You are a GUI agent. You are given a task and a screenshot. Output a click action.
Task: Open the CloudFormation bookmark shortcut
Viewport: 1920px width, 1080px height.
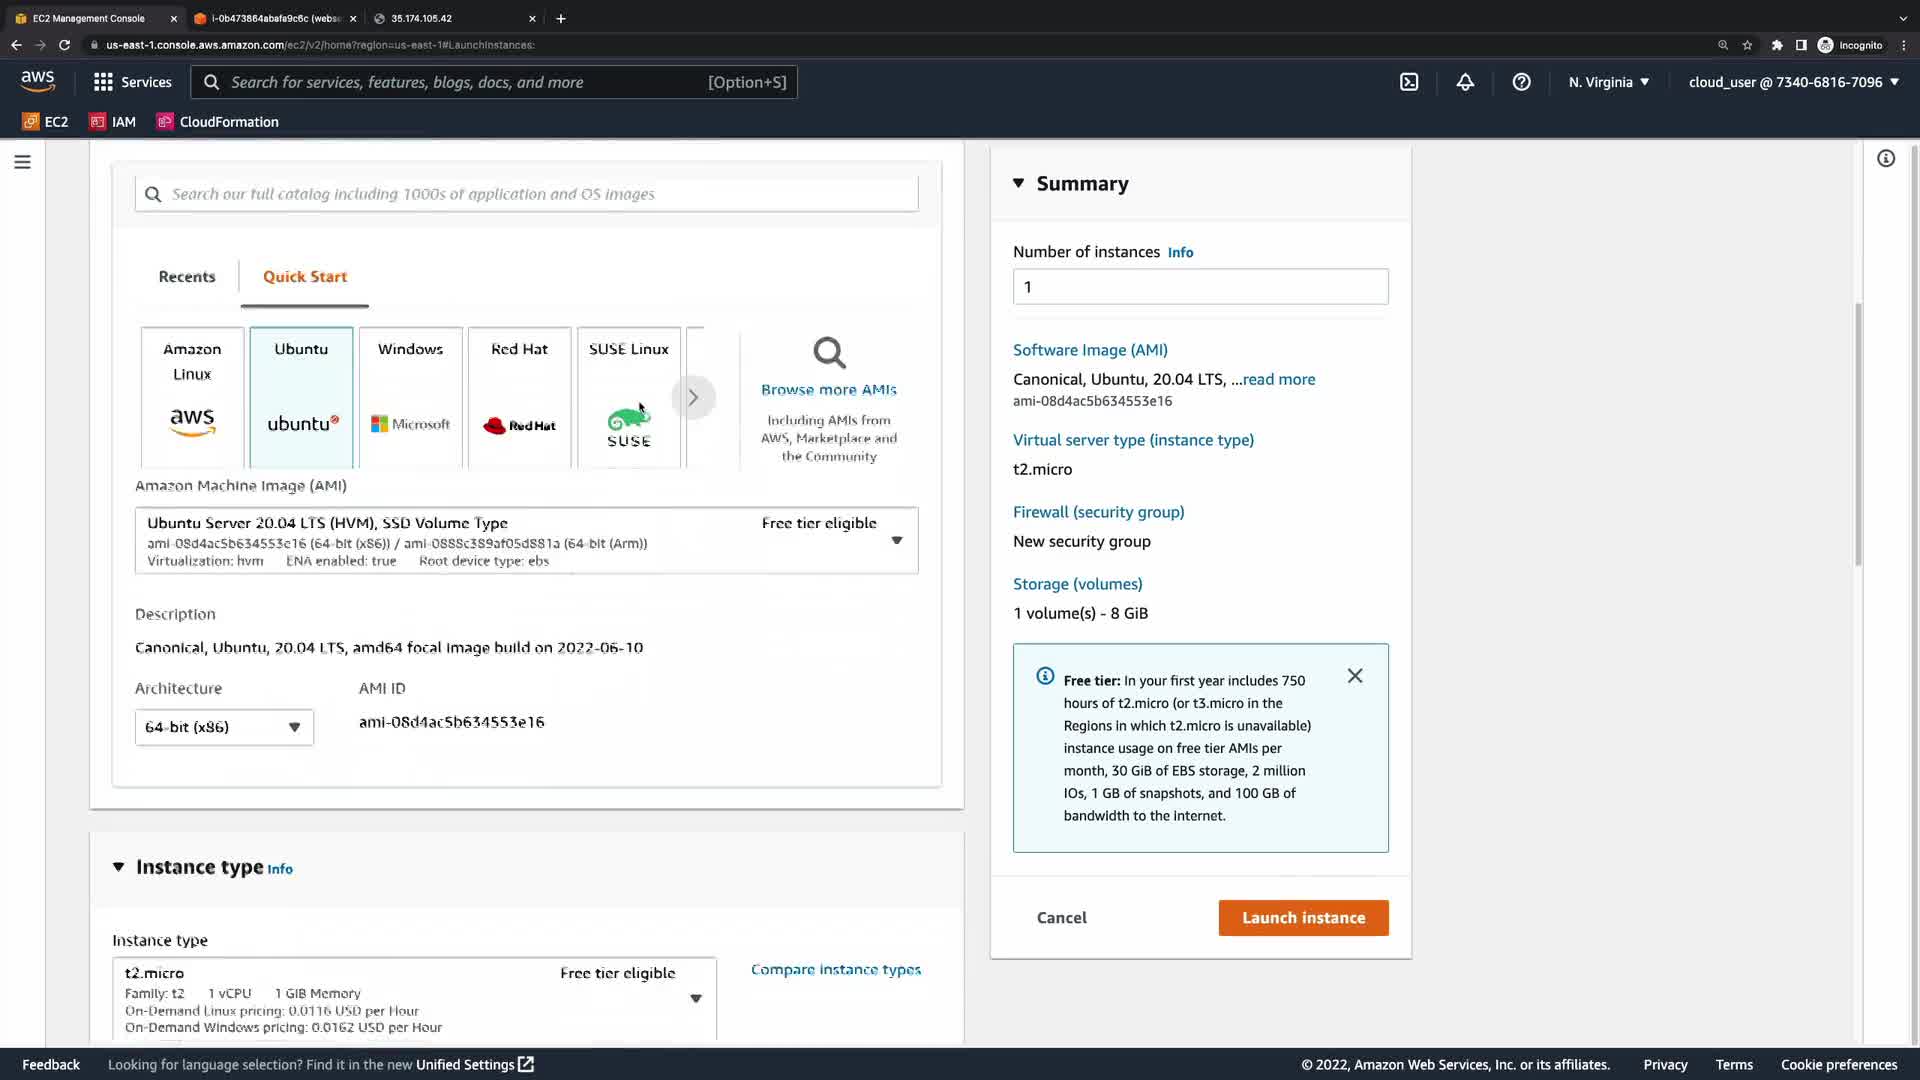pos(218,122)
